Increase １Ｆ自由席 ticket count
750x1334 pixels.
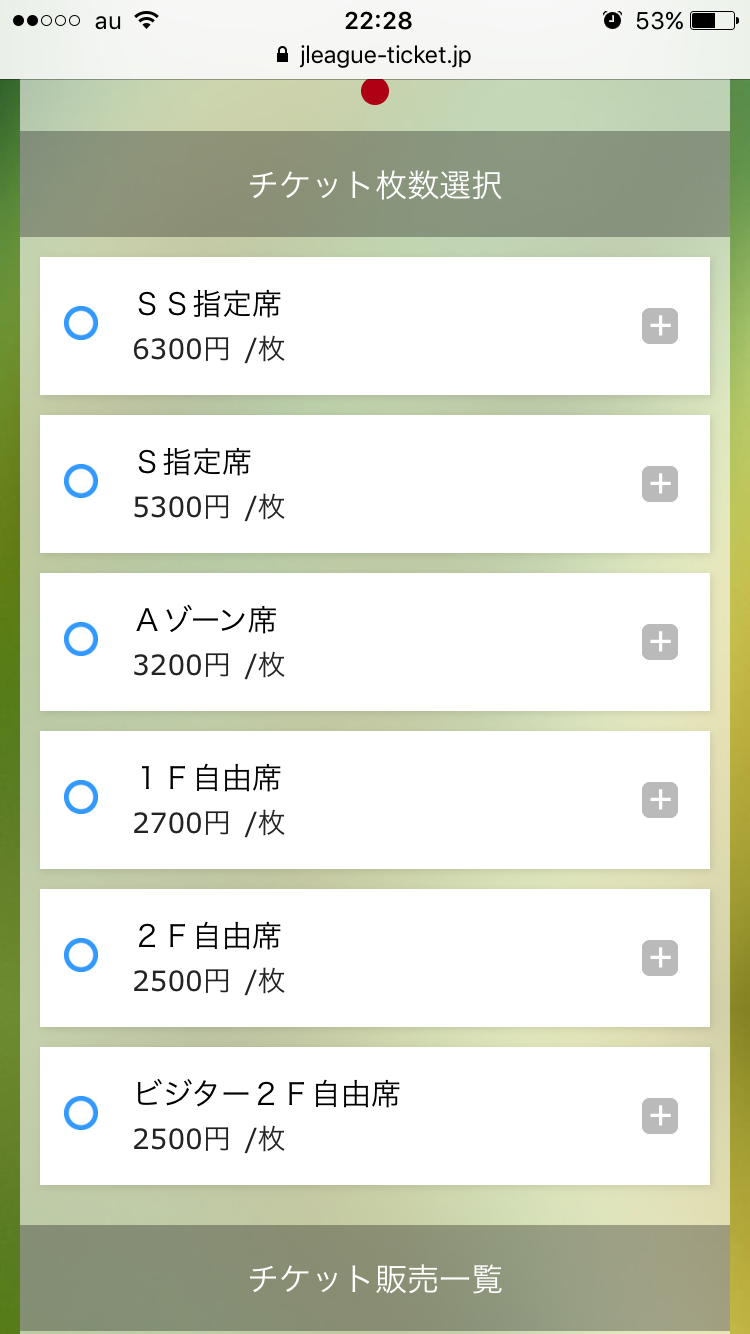(x=660, y=800)
